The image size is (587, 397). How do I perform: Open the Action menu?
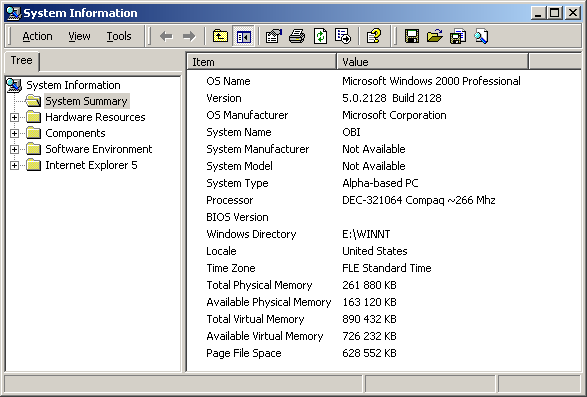pyautogui.click(x=37, y=36)
